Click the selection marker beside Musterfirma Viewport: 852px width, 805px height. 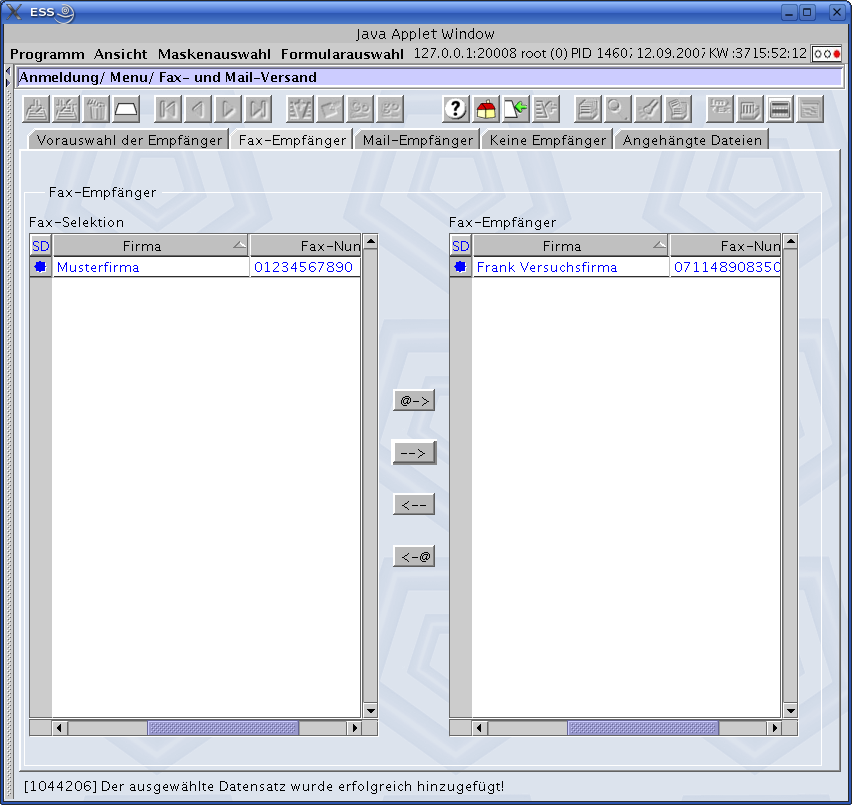pyautogui.click(x=40, y=267)
